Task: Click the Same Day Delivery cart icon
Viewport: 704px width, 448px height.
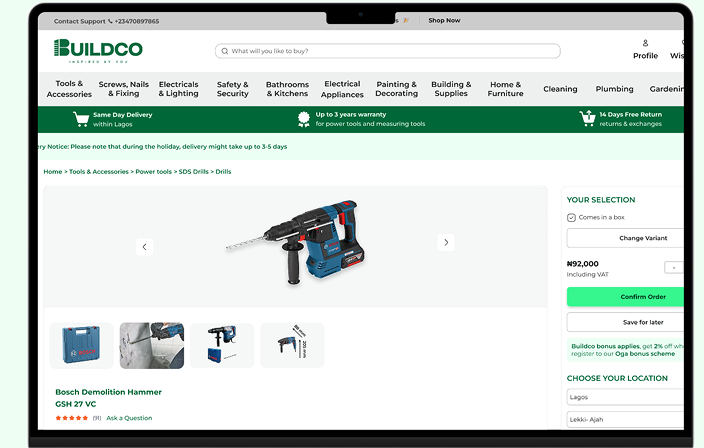Action: 81,119
